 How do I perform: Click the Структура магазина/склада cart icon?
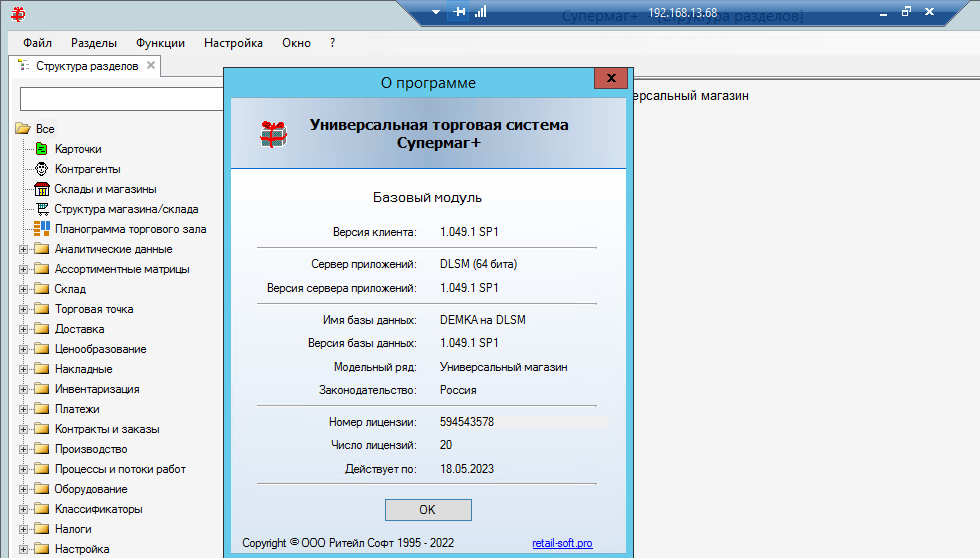[x=42, y=209]
